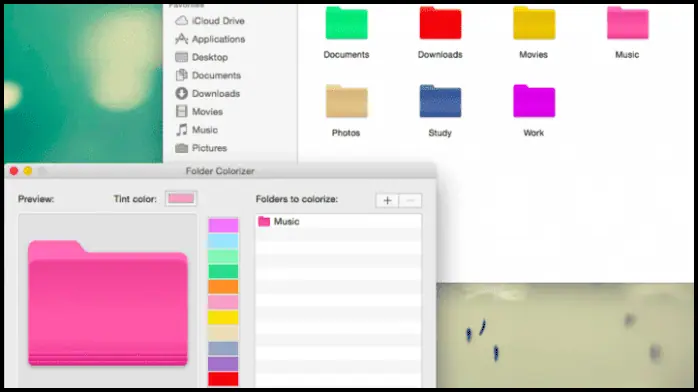
Task: Pick the yellow swatch
Action: [x=223, y=318]
